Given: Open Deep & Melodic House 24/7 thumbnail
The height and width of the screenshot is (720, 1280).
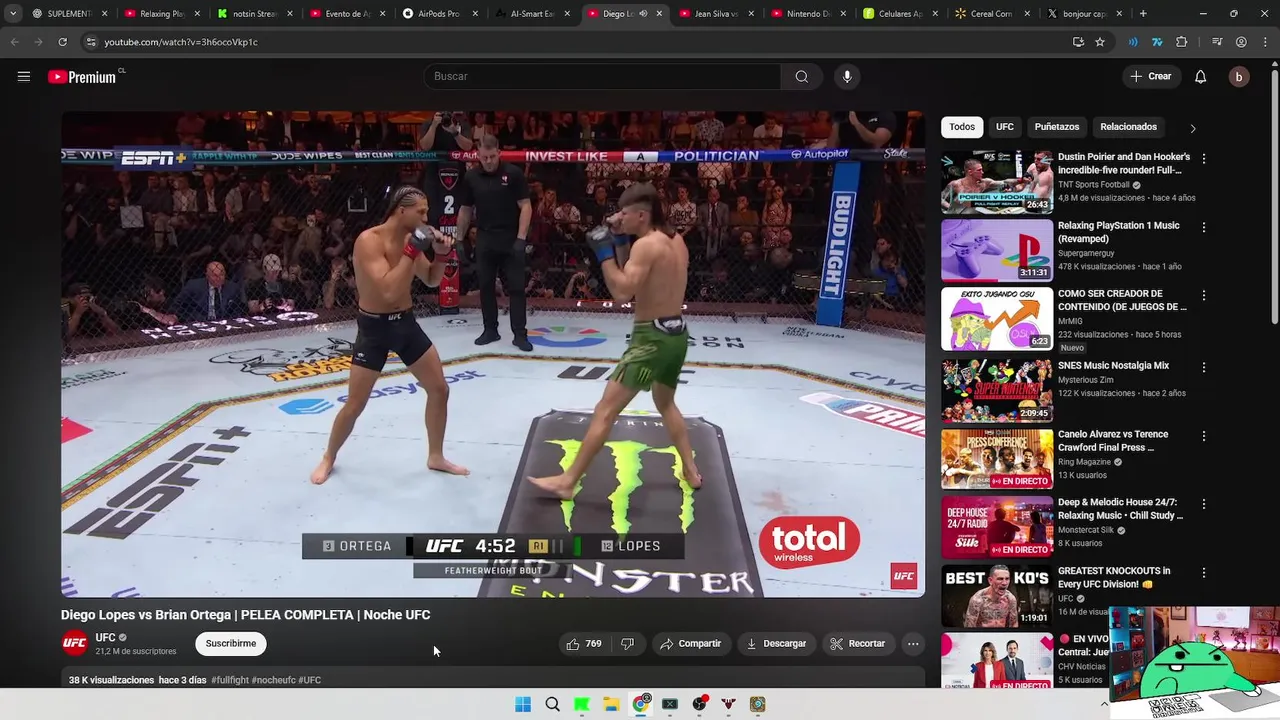Looking at the screenshot, I should click(x=996, y=527).
